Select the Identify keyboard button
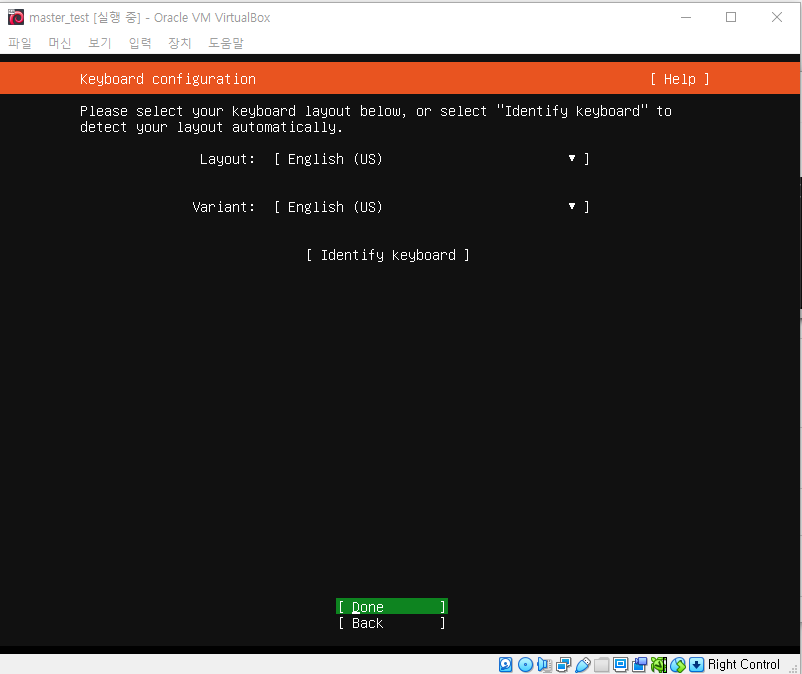 click(388, 255)
